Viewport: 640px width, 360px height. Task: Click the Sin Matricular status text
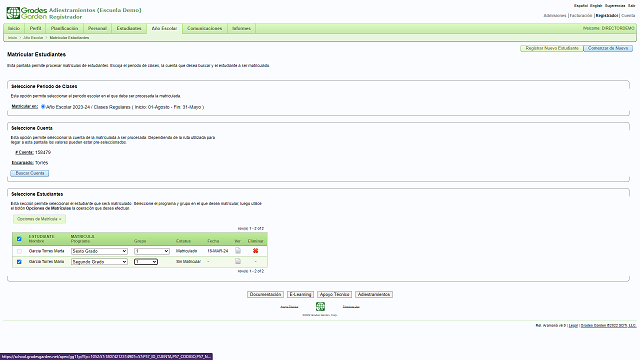coord(188,262)
